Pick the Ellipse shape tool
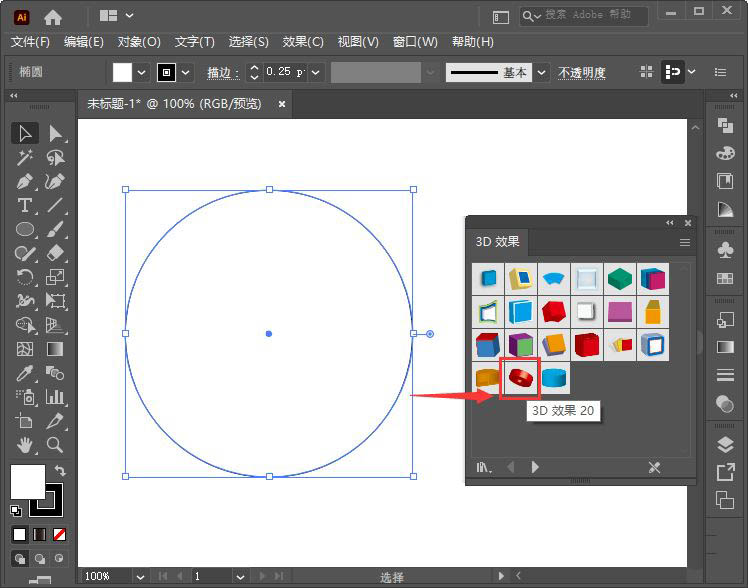 25,230
